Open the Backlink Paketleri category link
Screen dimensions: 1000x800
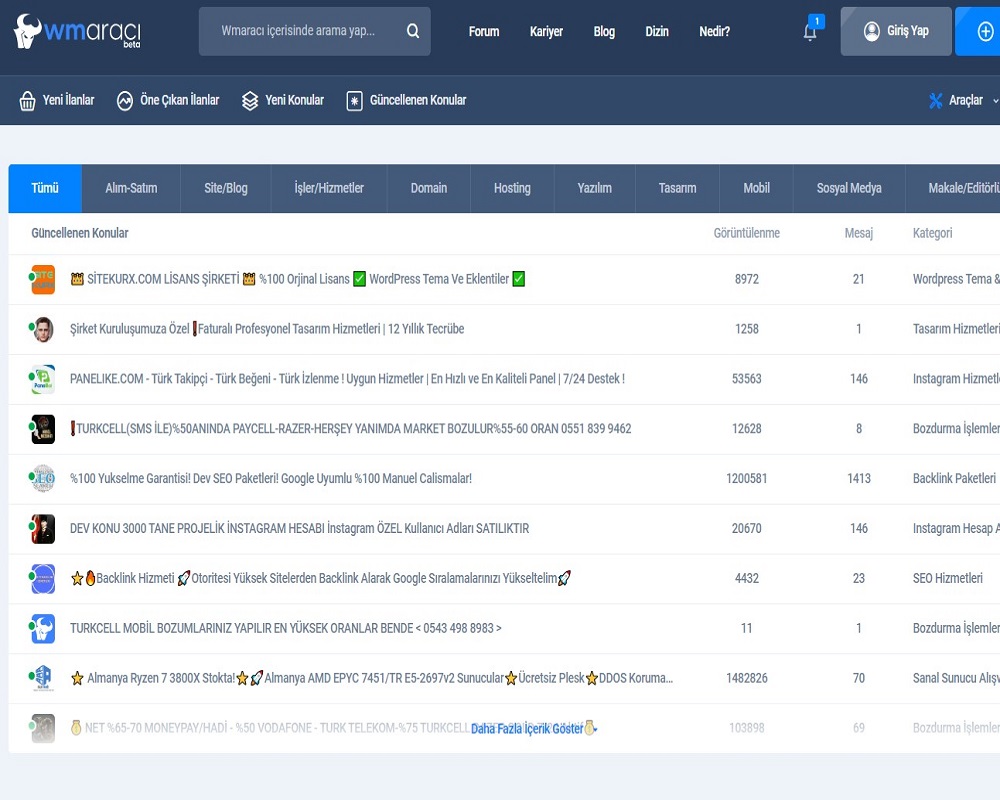(x=954, y=478)
